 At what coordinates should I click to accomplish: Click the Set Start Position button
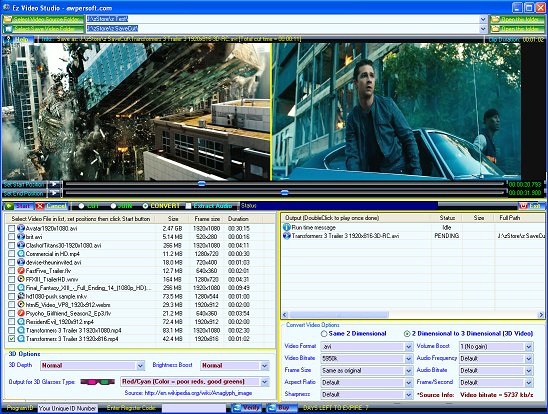click(24, 184)
